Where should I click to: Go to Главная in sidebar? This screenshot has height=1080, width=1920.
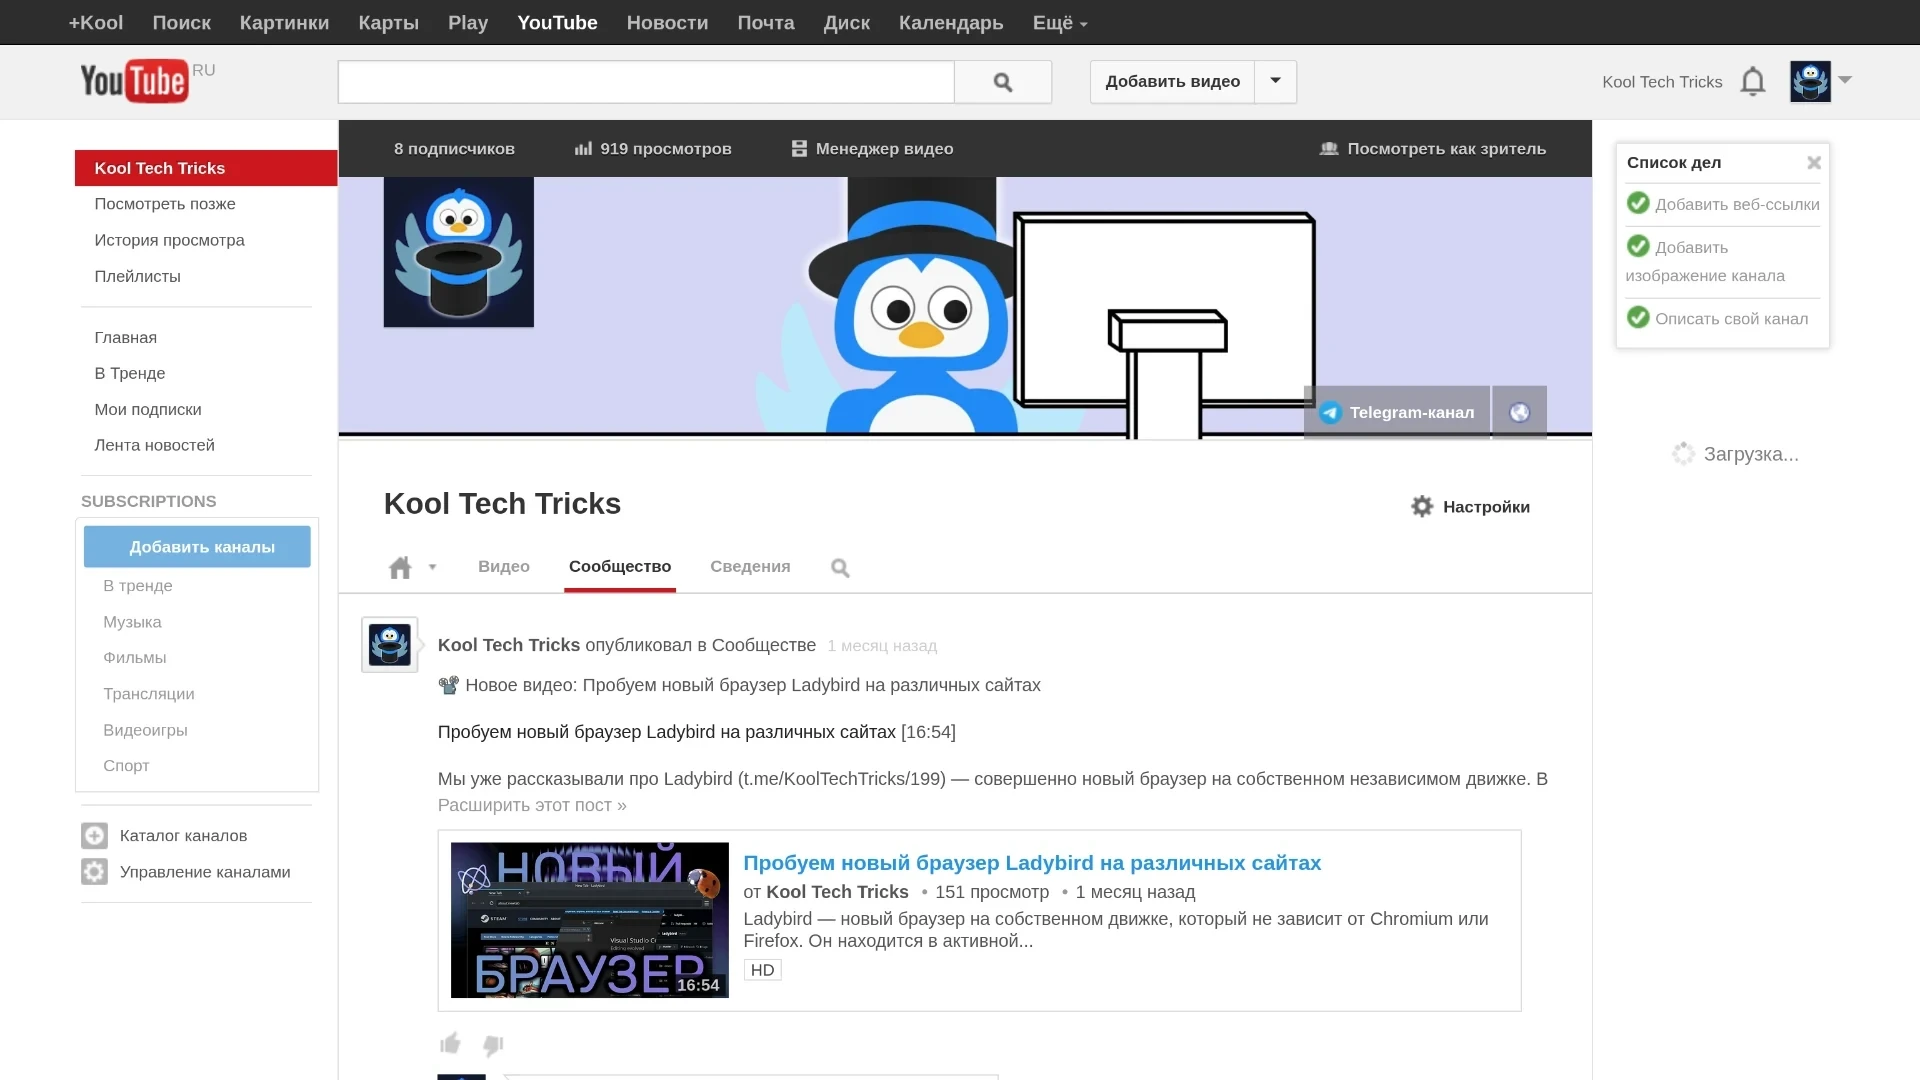[x=125, y=337]
